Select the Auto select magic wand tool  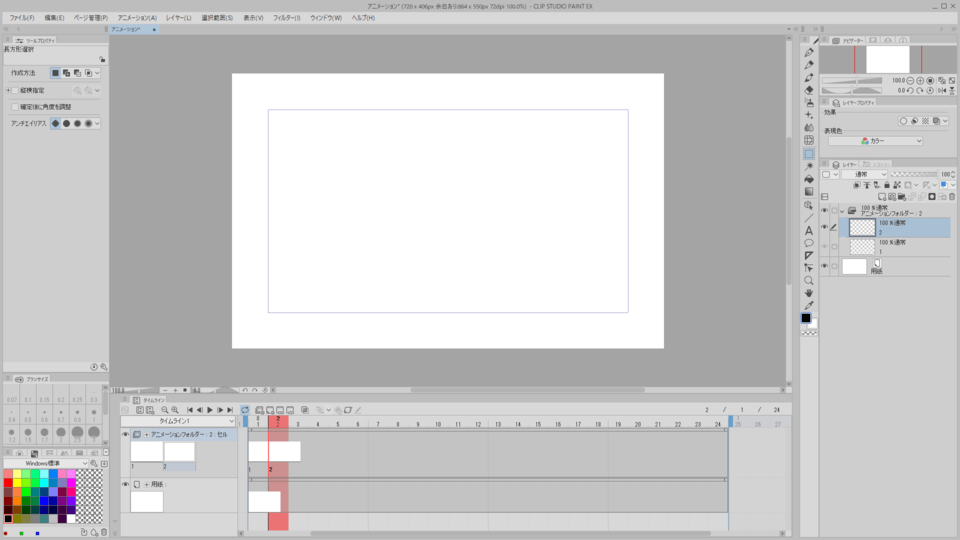[809, 166]
